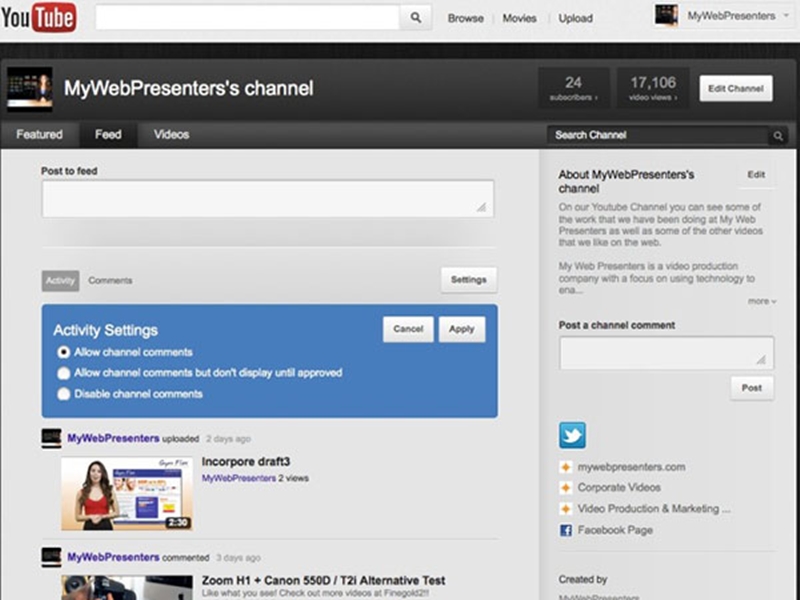Click the Search Channel magnifier icon

tap(778, 136)
